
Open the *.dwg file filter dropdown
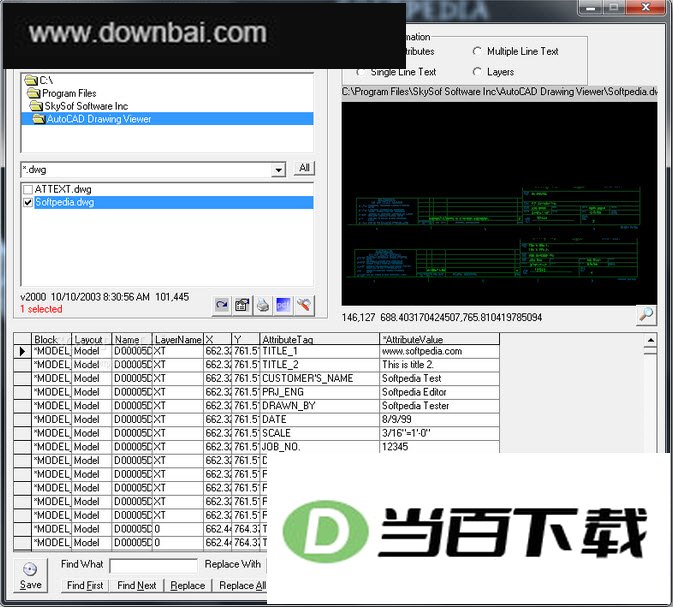click(279, 170)
